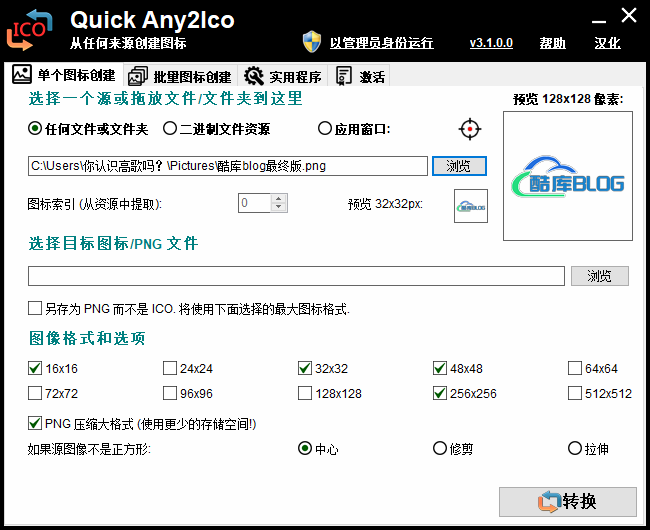Viewport: 650px width, 530px height.
Task: Click 浏览 button for target file
Action: [x=599, y=276]
